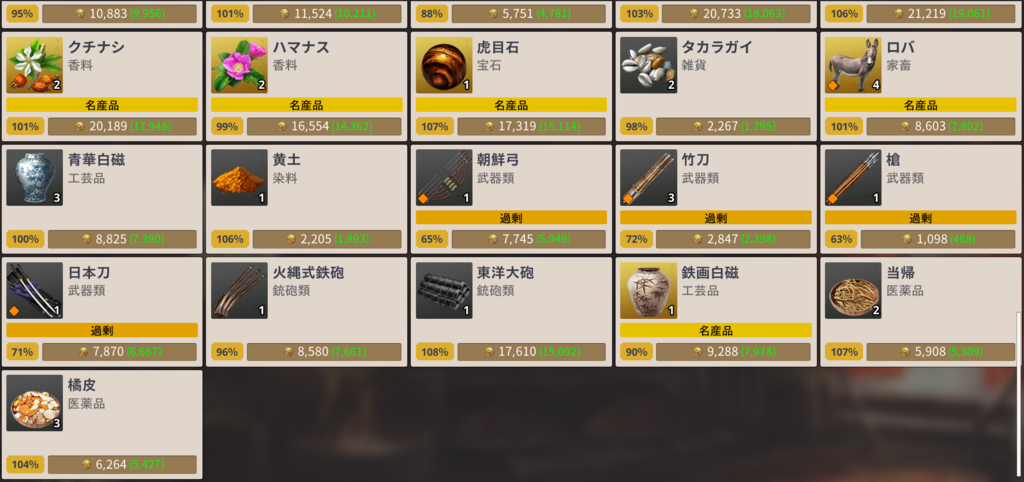Select the 火縄式鉄砲 matchlock gun icon
The image size is (1024, 482).
click(x=239, y=291)
